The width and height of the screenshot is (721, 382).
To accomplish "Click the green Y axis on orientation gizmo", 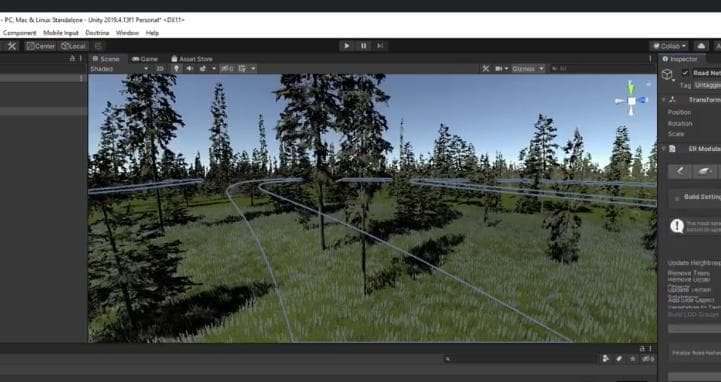I will pos(631,88).
